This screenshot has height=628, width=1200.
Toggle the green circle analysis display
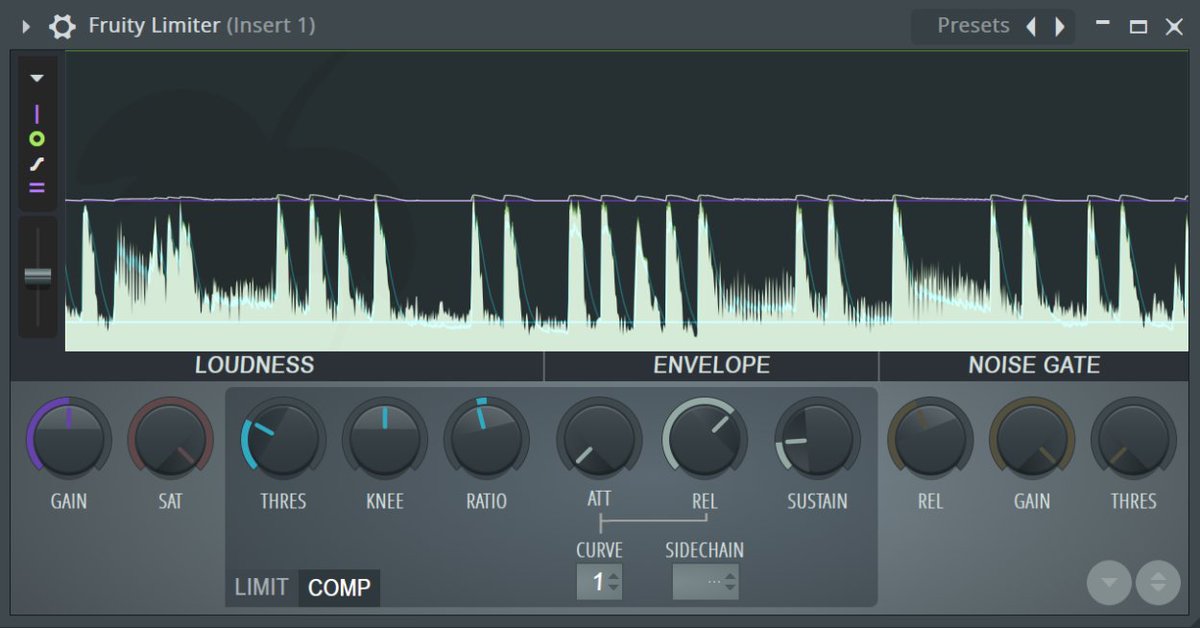tap(37, 139)
